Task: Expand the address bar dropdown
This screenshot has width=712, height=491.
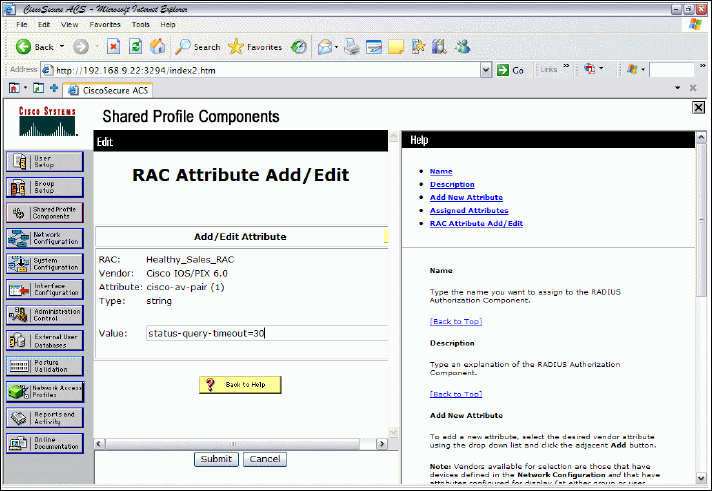Action: pos(486,71)
